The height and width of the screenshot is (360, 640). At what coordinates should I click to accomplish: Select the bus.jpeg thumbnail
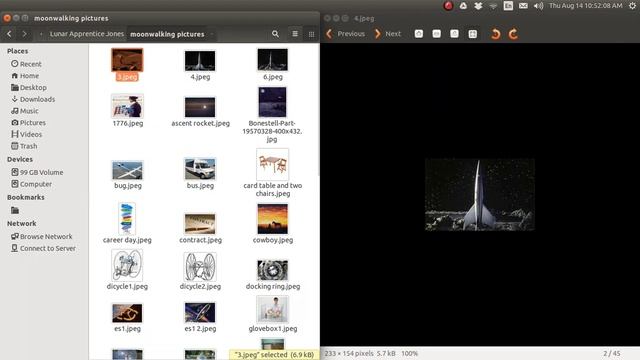(x=200, y=169)
